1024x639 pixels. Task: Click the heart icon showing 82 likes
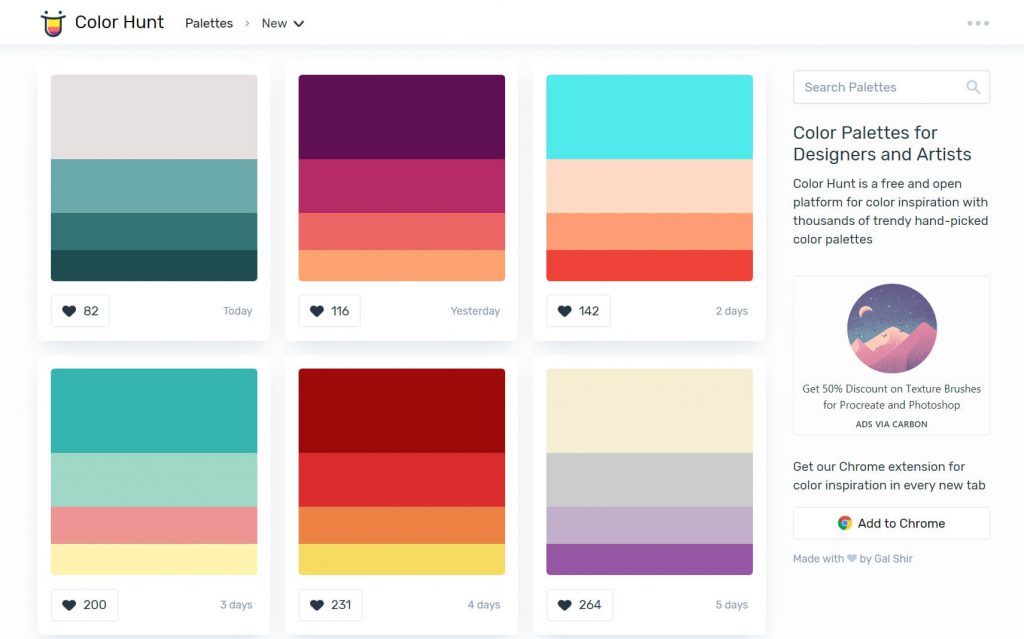pyautogui.click(x=69, y=311)
